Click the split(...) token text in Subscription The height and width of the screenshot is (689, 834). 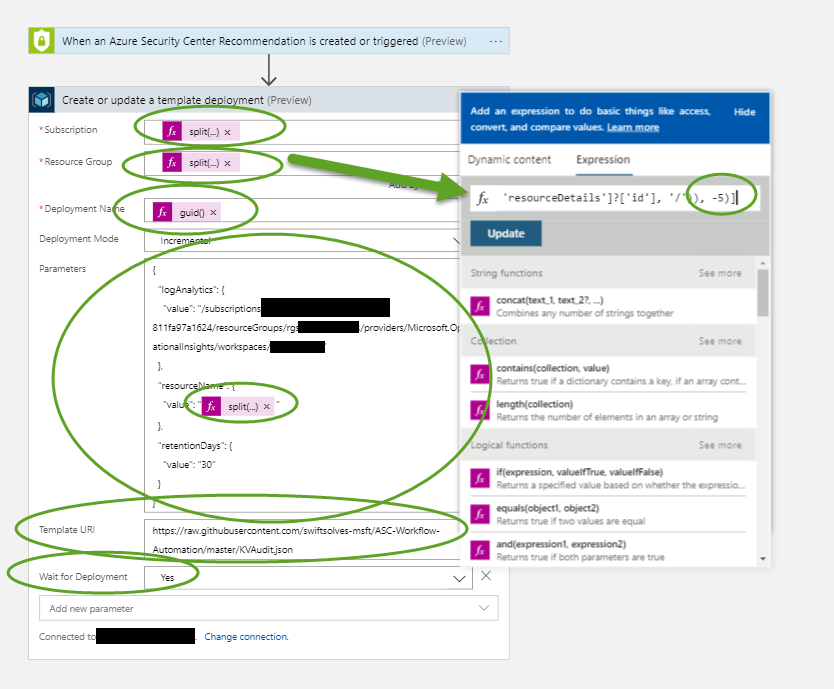204,132
